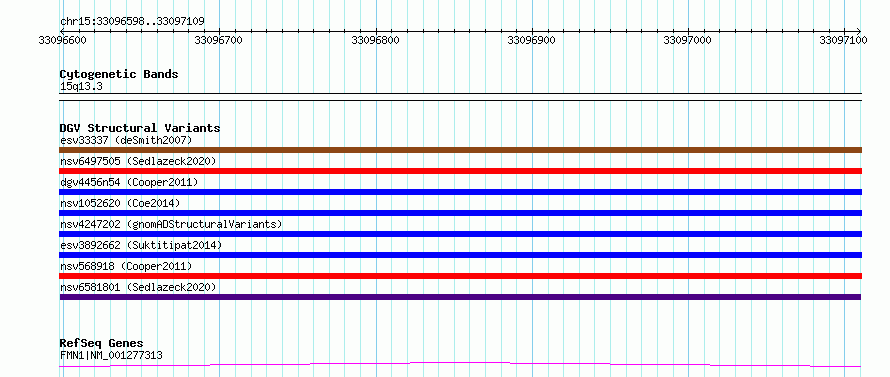Screen dimensions: 890x377
Task: Click the blue dgv4456n54 variant bar
Action: pyautogui.click(x=460, y=192)
